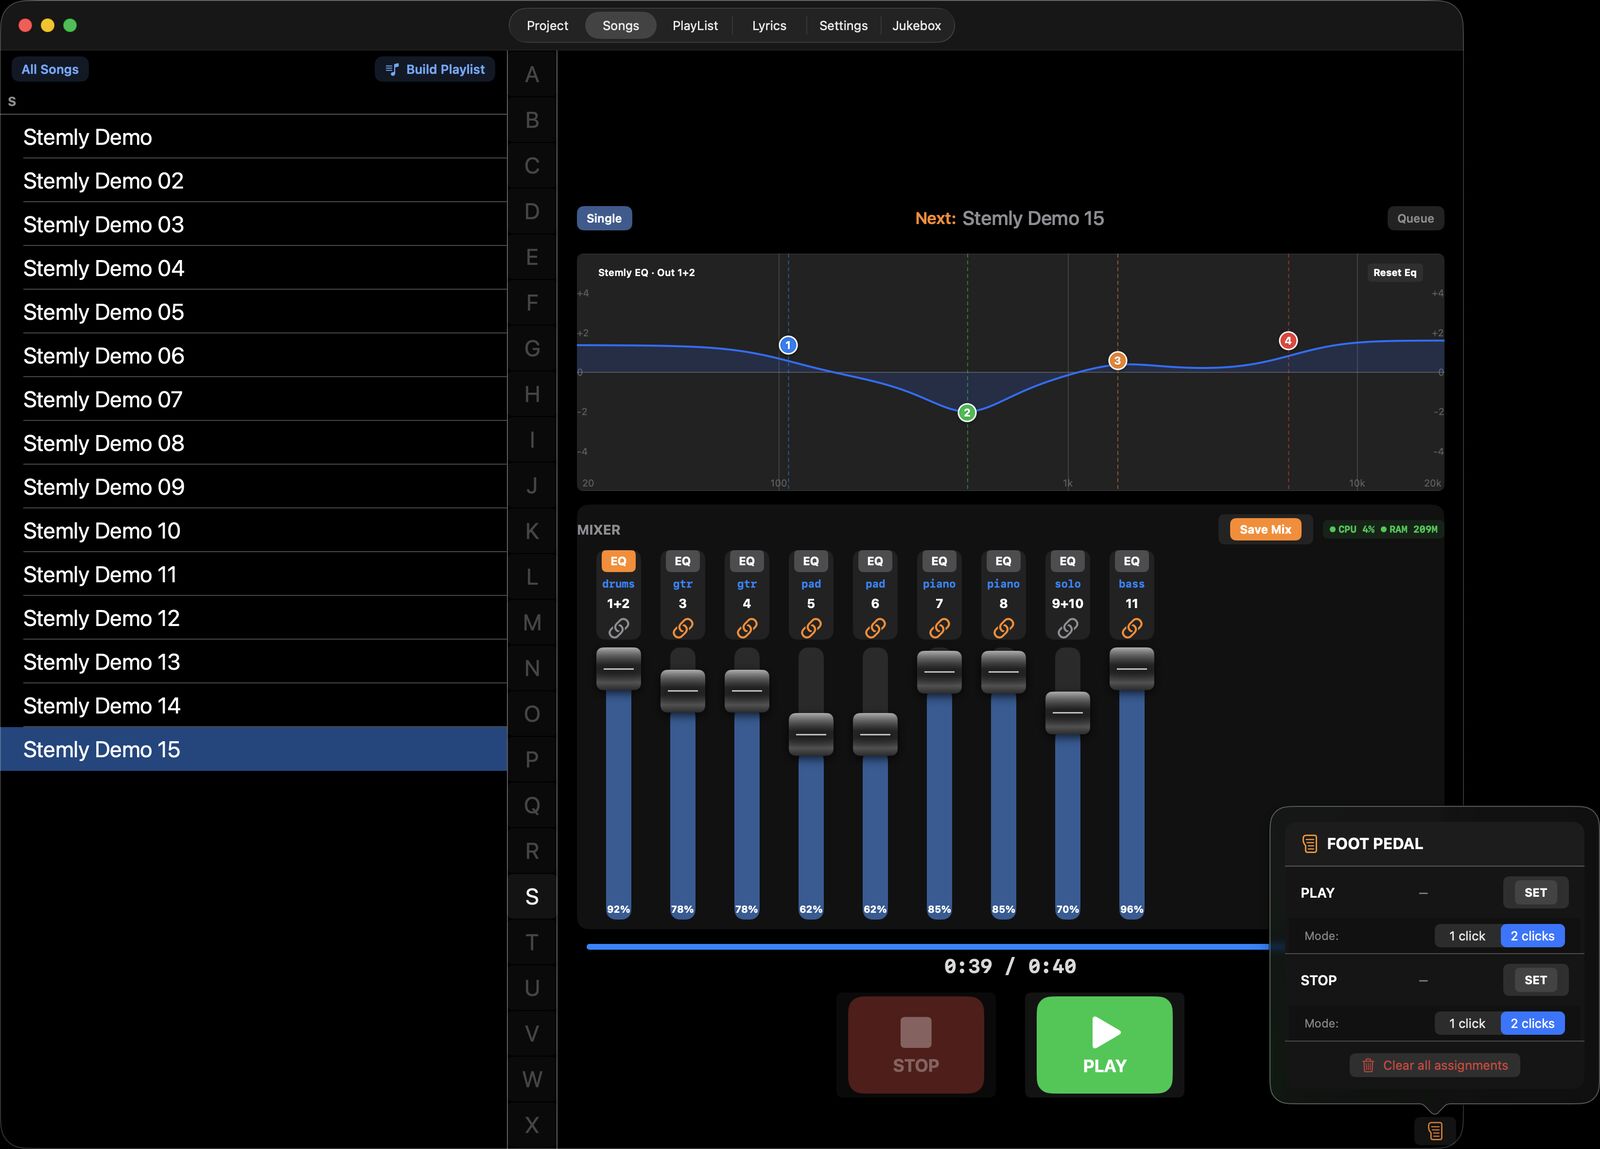This screenshot has width=1600, height=1149.
Task: Click SET for the PLAY pedal
Action: pos(1536,892)
